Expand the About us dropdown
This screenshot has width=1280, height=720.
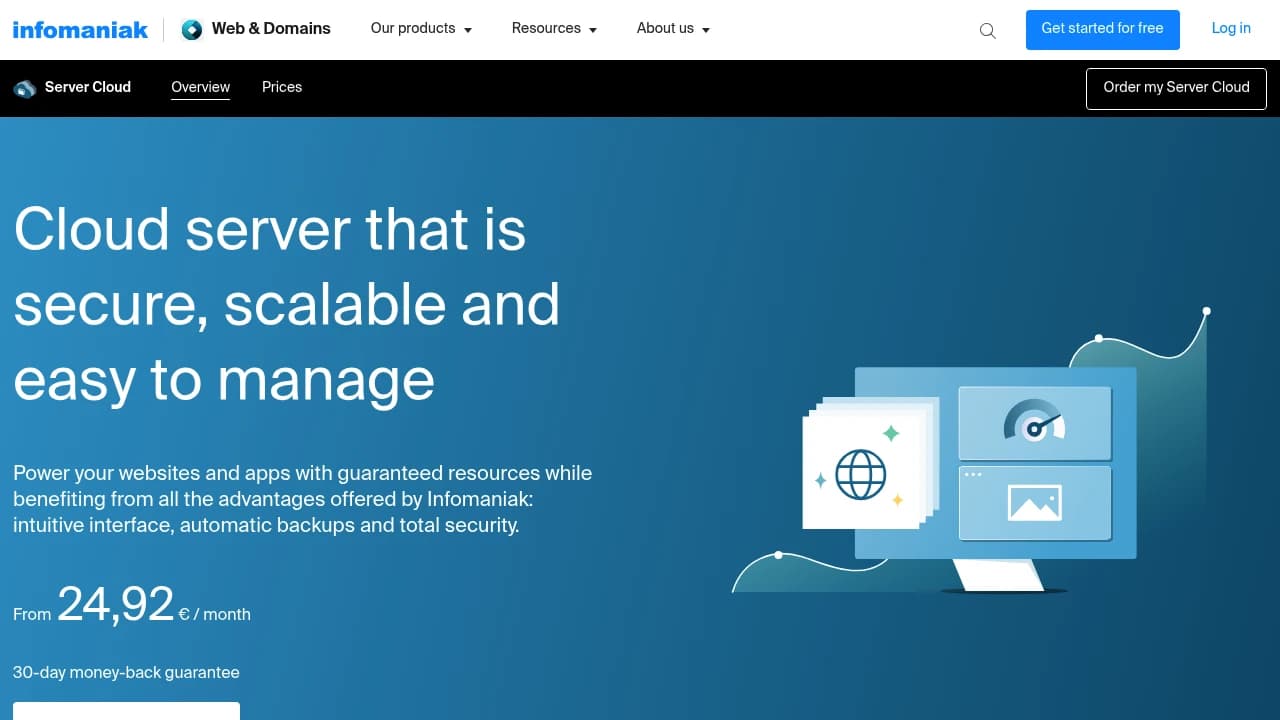[673, 29]
